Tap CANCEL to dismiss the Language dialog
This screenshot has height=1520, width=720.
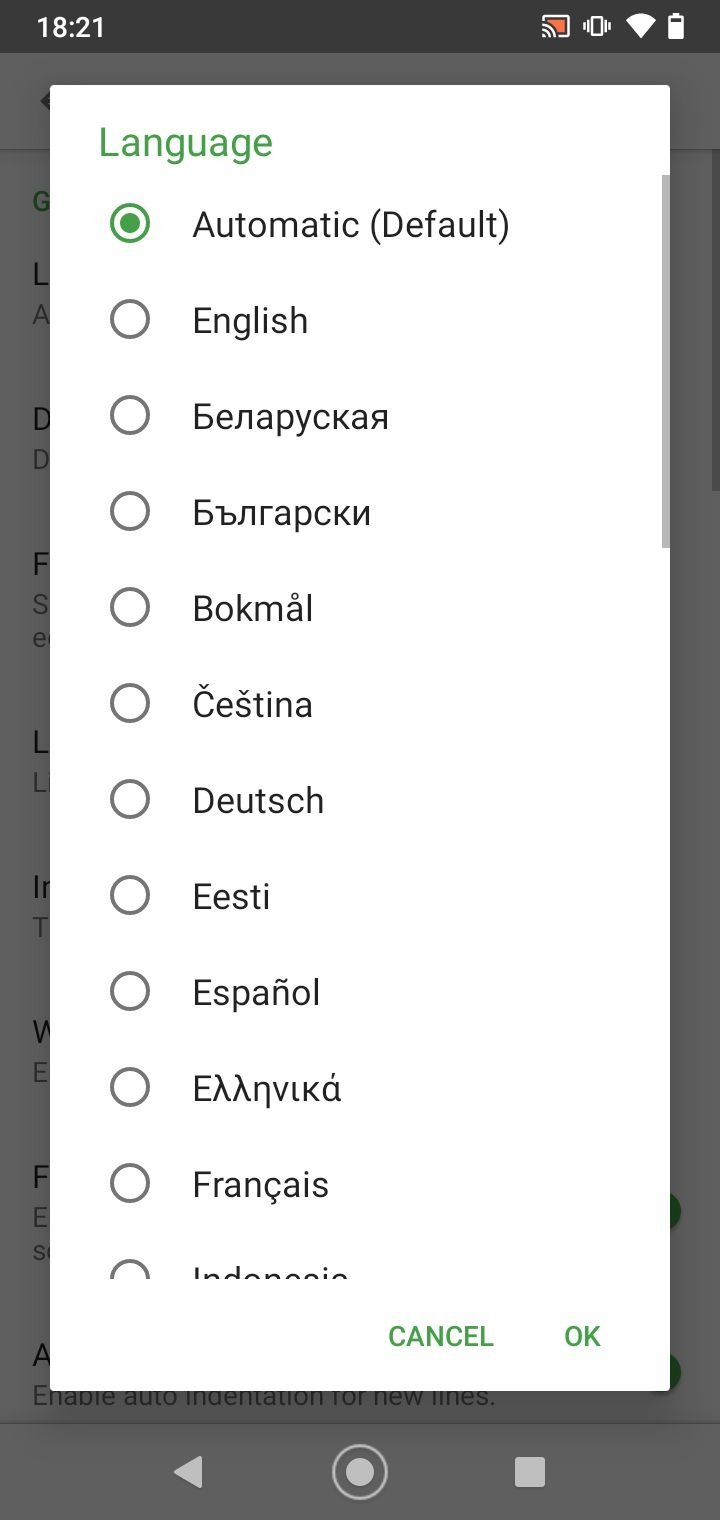[x=441, y=1336]
